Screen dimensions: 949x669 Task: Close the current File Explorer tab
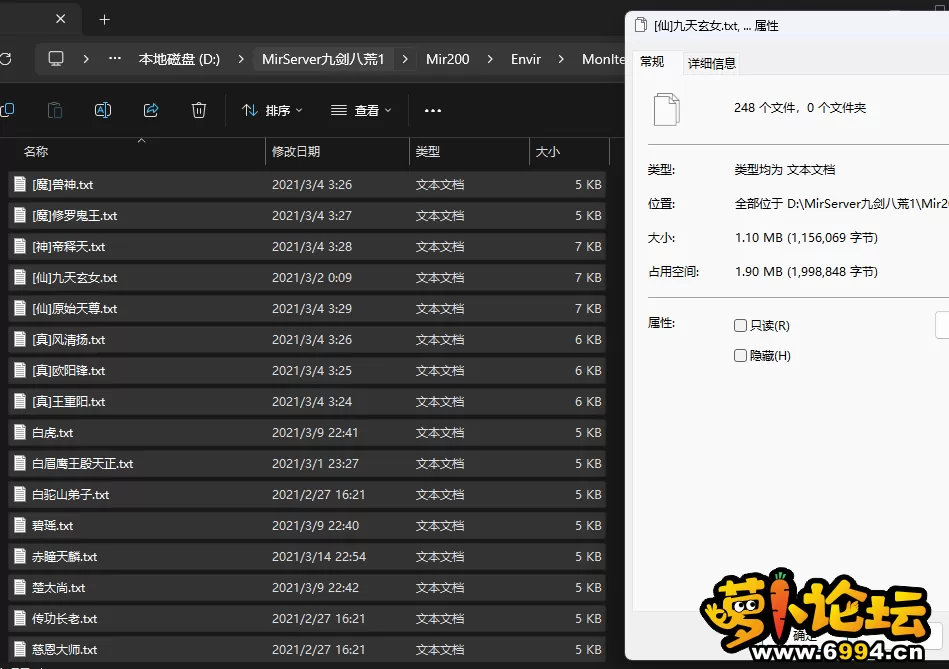pyautogui.click(x=61, y=19)
